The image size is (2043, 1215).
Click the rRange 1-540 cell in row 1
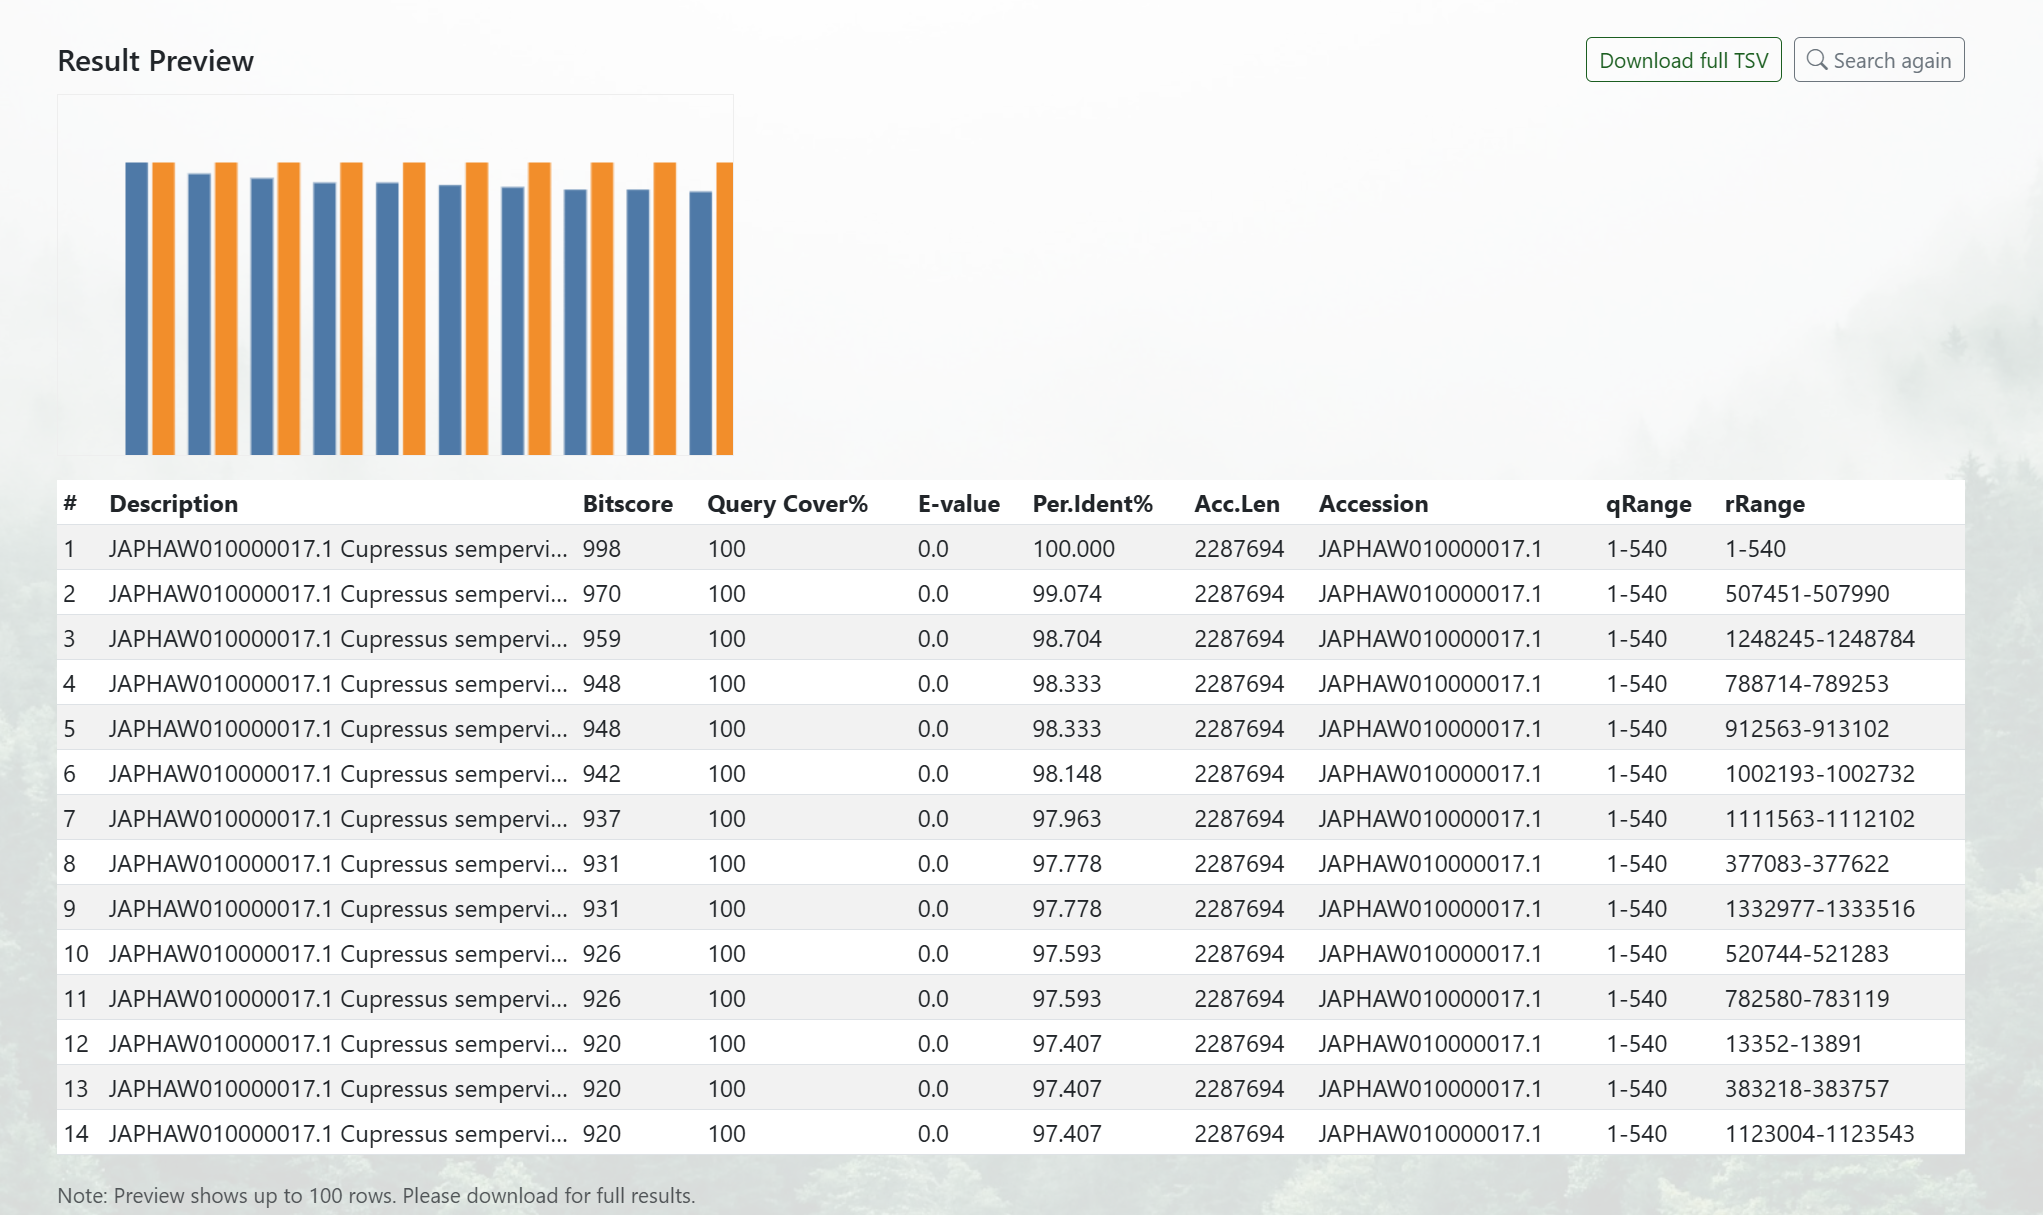1755,549
